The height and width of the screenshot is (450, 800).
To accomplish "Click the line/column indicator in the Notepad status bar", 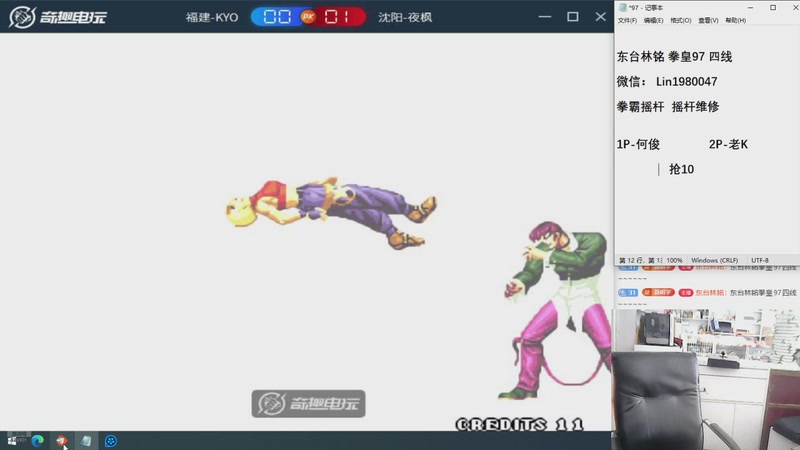I will (640, 260).
